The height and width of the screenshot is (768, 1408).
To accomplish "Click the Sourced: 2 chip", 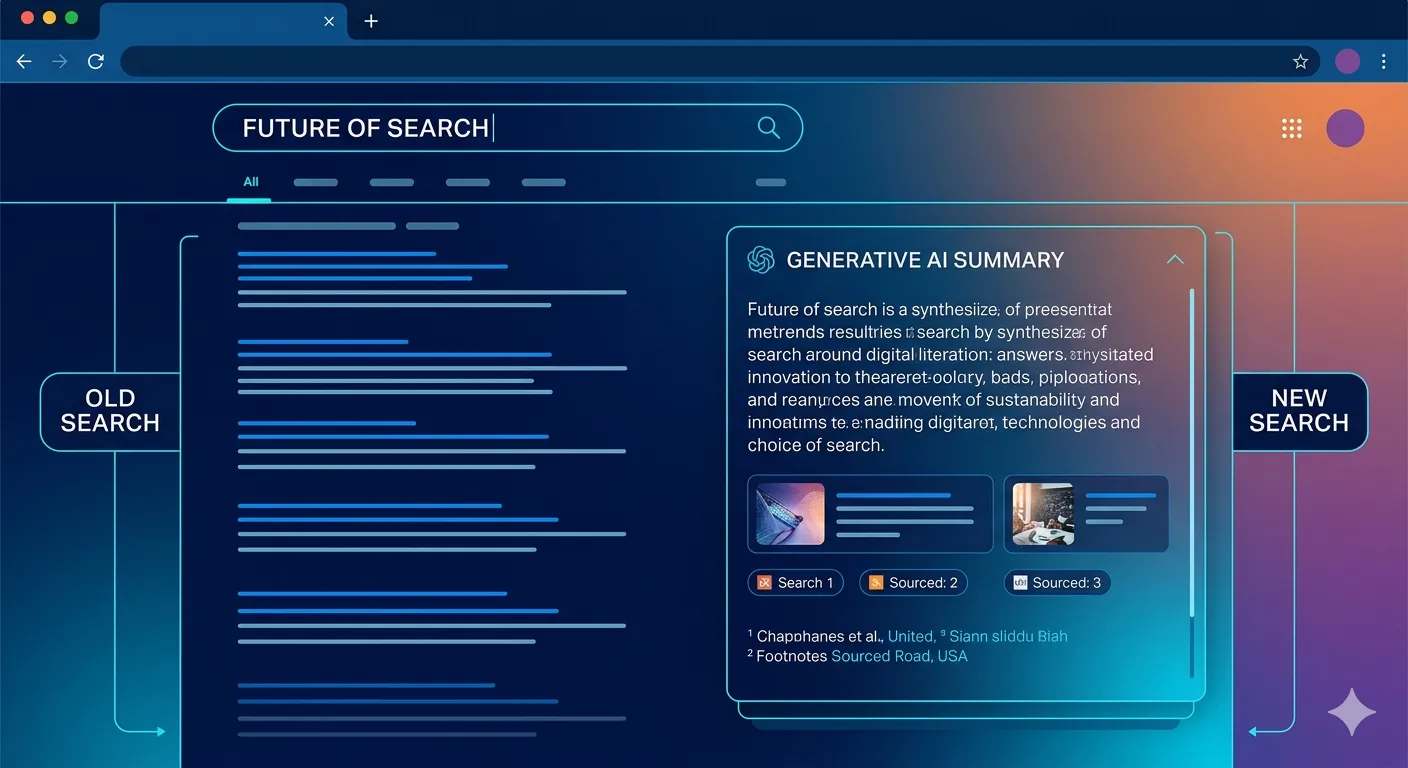I will click(913, 583).
